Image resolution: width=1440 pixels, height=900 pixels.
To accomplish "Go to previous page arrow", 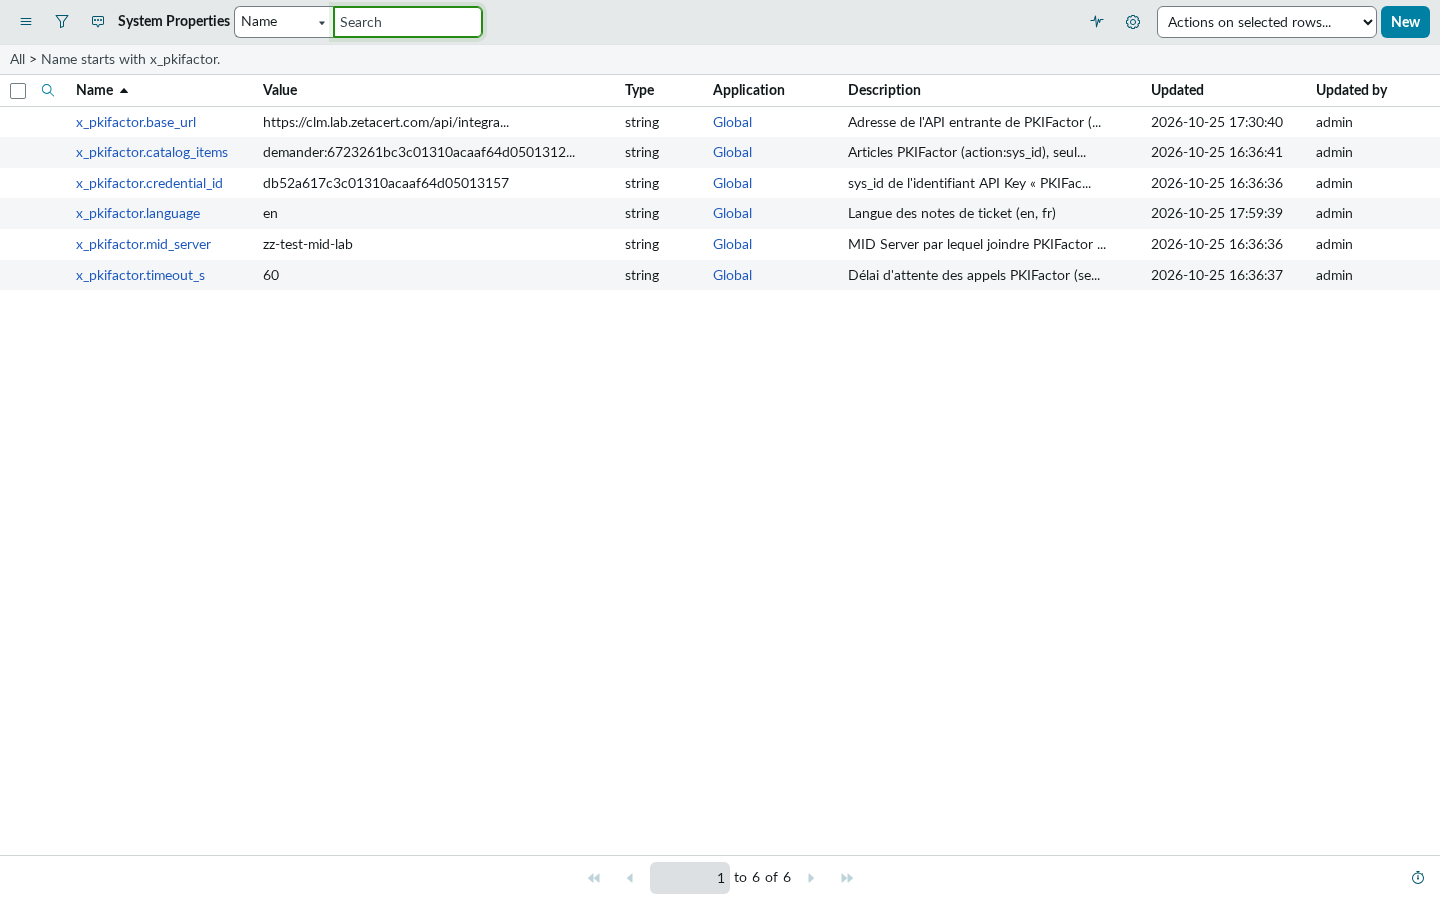I will click(630, 878).
